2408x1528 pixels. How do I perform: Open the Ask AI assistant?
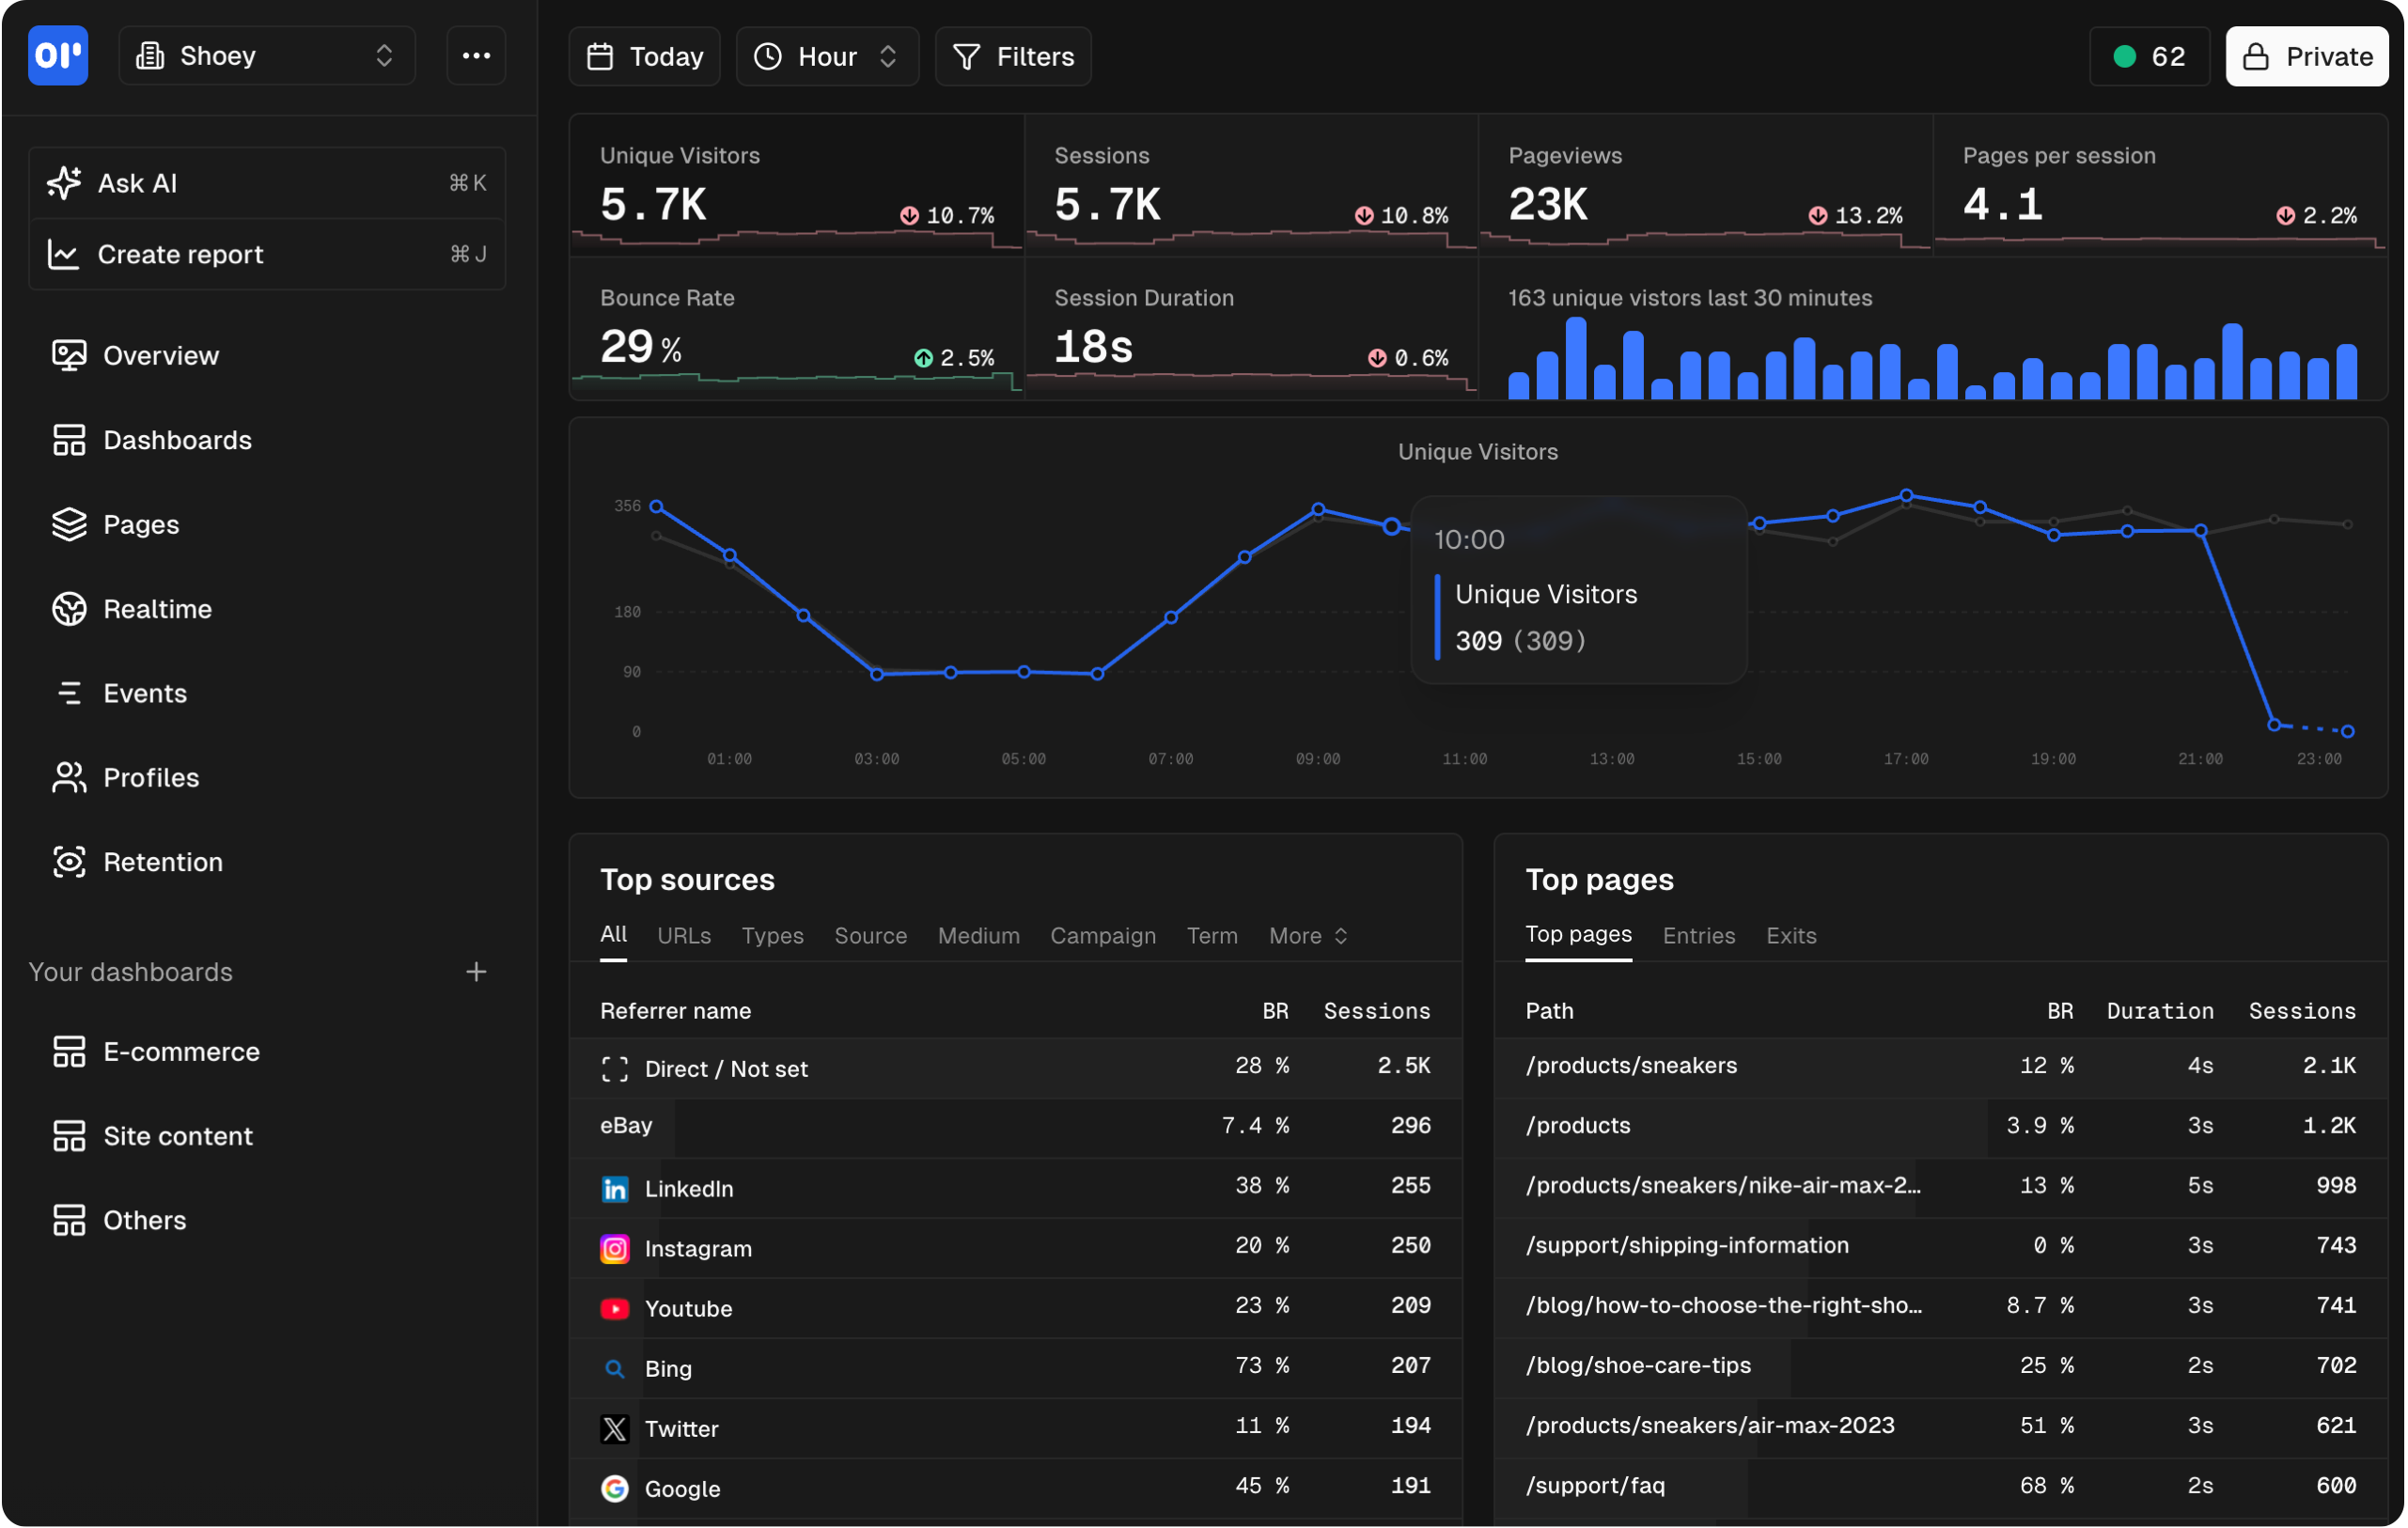pyautogui.click(x=137, y=183)
